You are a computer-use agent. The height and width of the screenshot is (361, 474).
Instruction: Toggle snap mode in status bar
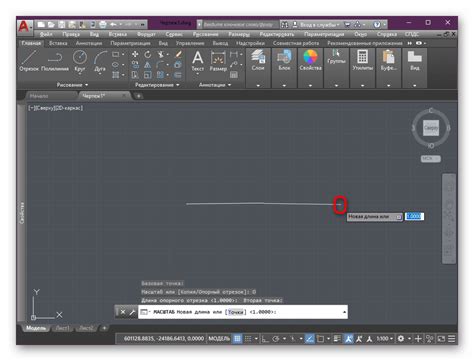coord(248,339)
